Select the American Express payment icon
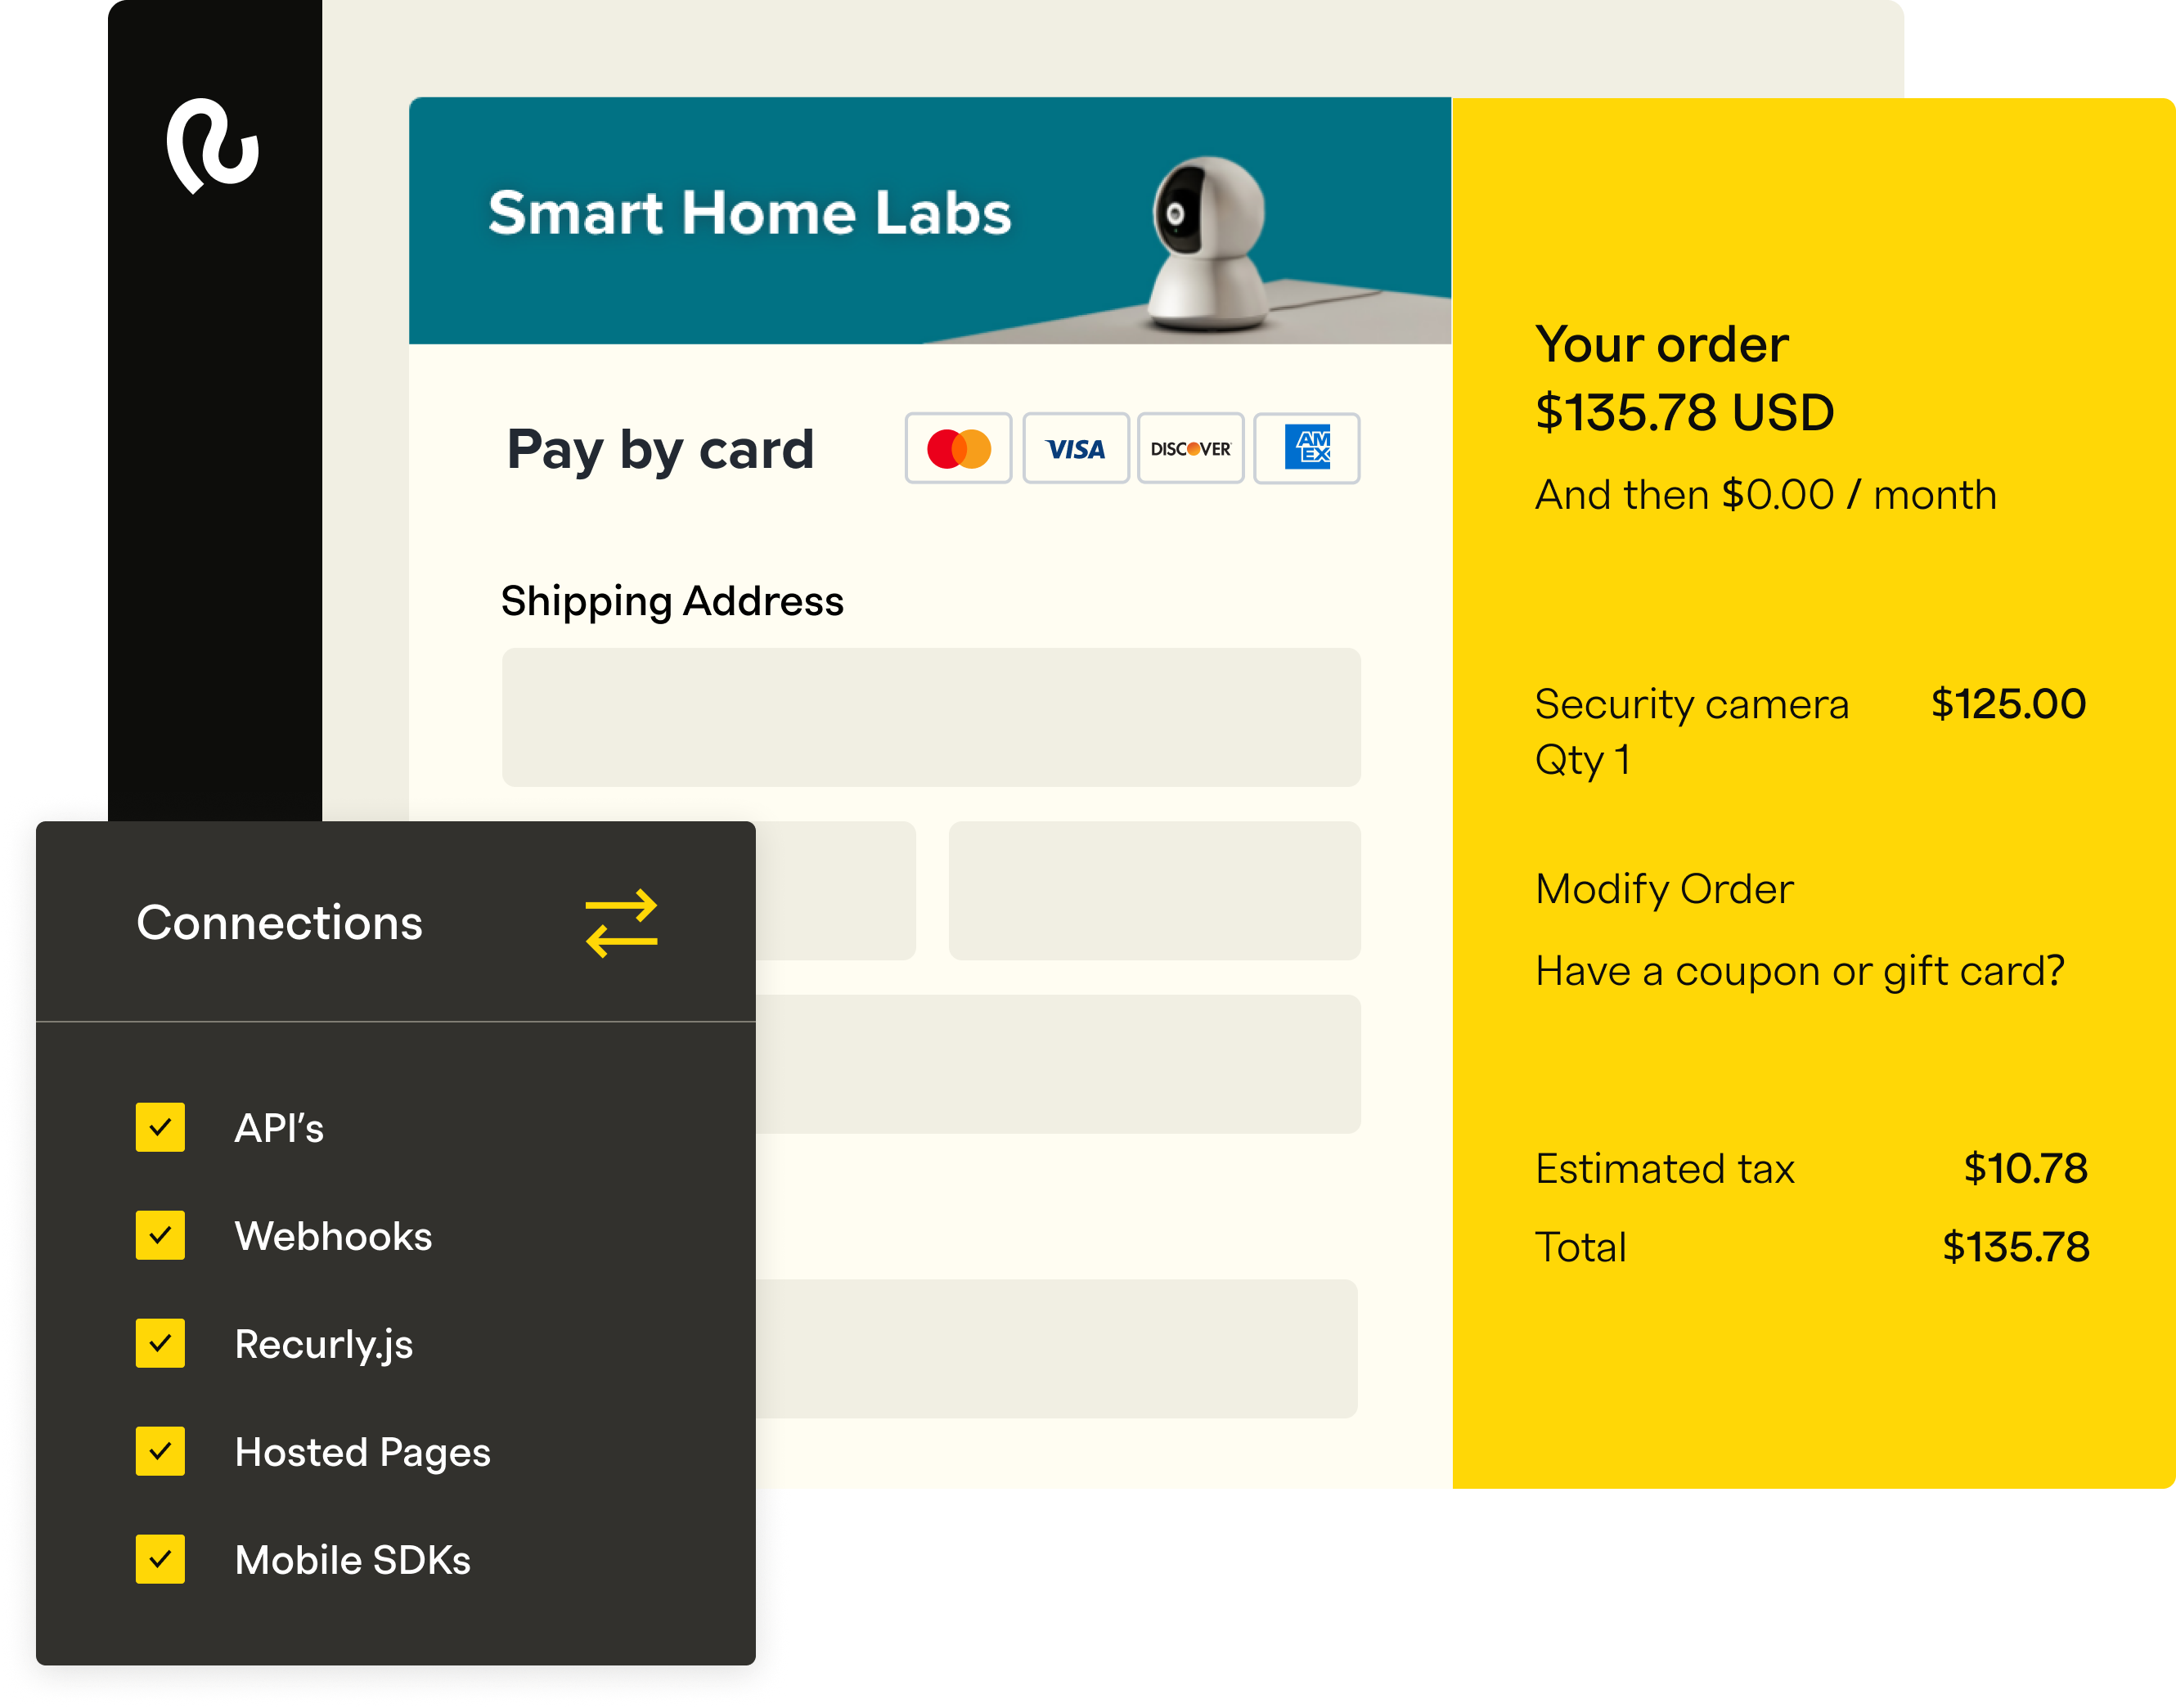Viewport: 2176px width, 1708px height. 1307,447
